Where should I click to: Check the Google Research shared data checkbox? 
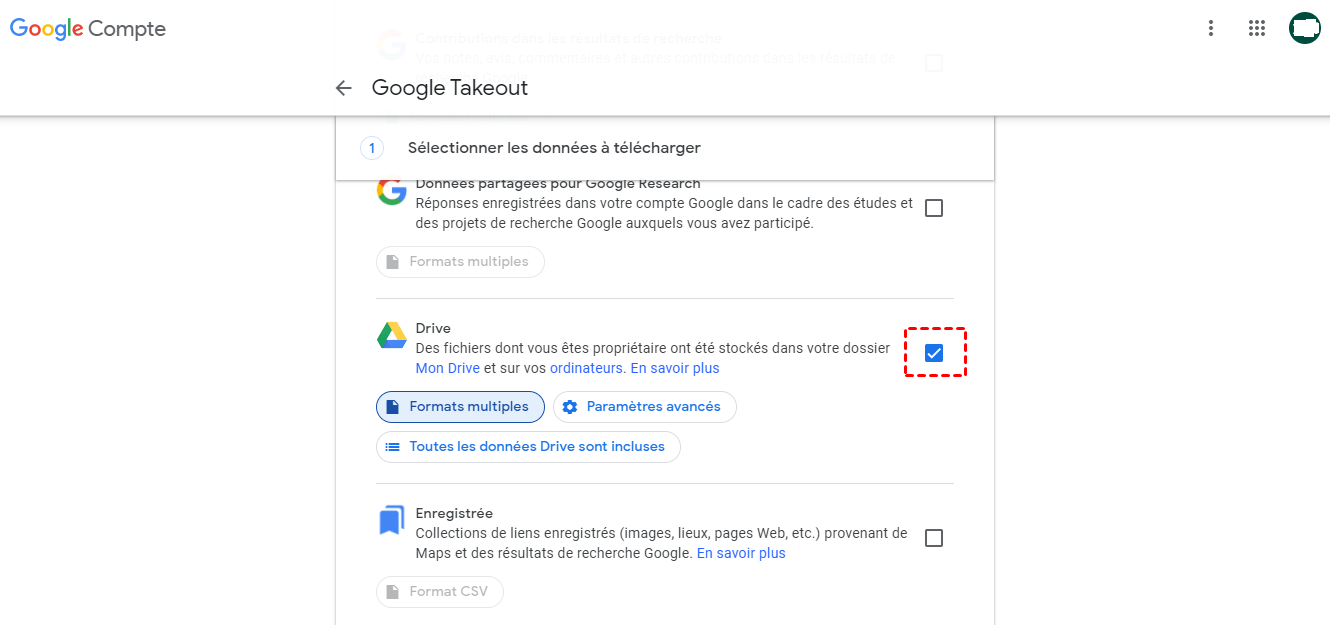[934, 208]
